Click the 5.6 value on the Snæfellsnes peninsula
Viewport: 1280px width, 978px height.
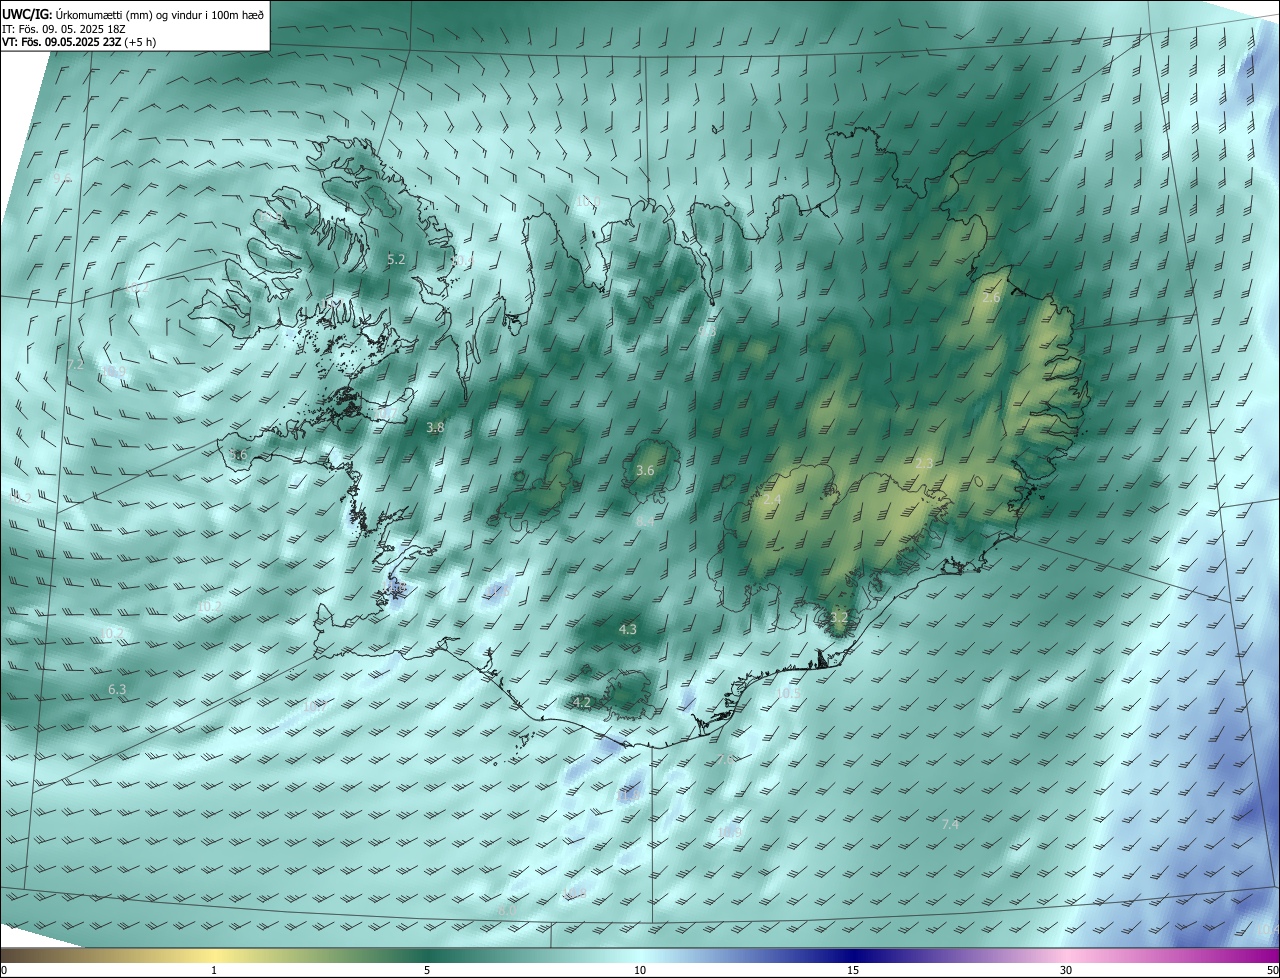click(x=238, y=454)
